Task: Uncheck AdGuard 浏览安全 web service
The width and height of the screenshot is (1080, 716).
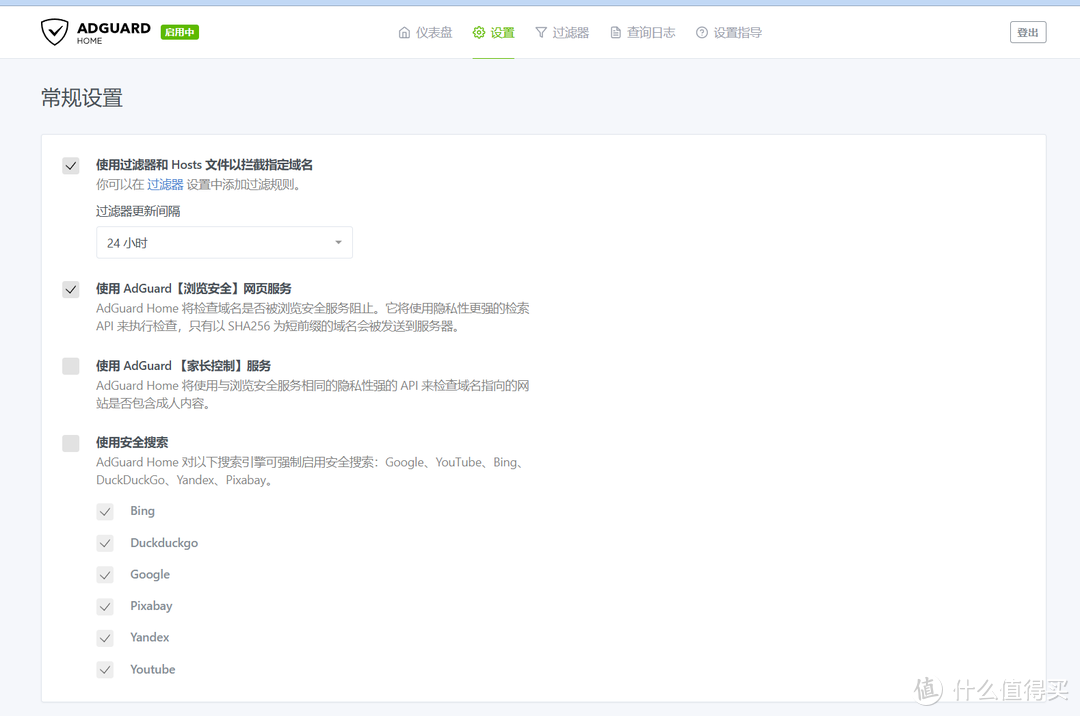Action: 70,289
